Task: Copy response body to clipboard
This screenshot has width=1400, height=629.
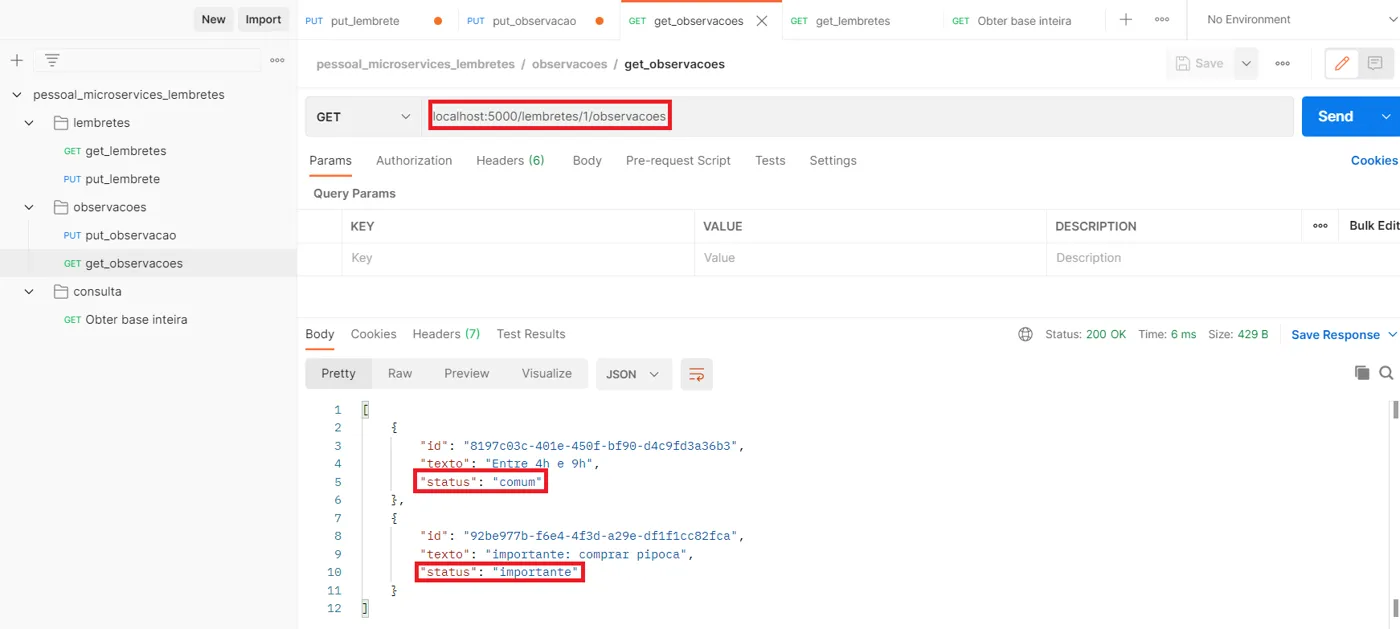Action: 1361,373
